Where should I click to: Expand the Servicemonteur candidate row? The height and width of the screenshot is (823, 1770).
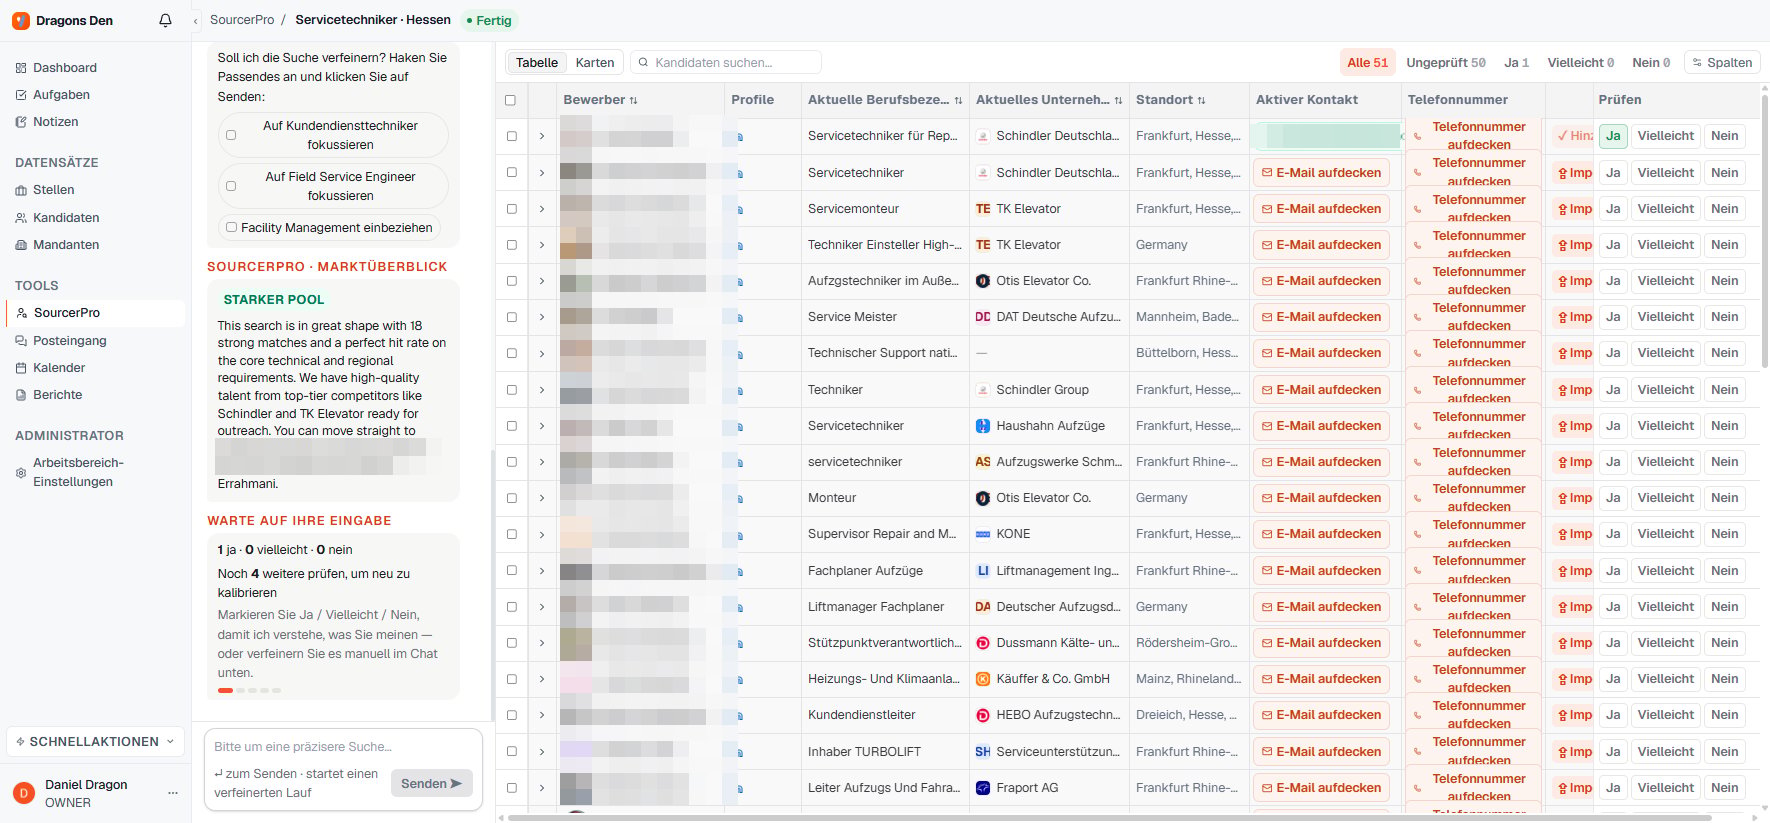click(542, 209)
